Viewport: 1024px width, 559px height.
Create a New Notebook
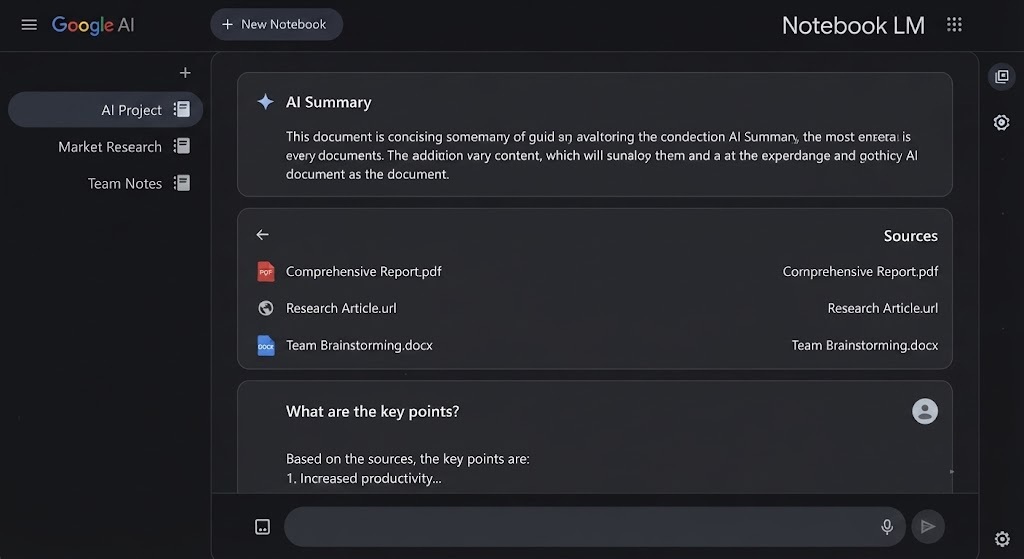point(276,24)
